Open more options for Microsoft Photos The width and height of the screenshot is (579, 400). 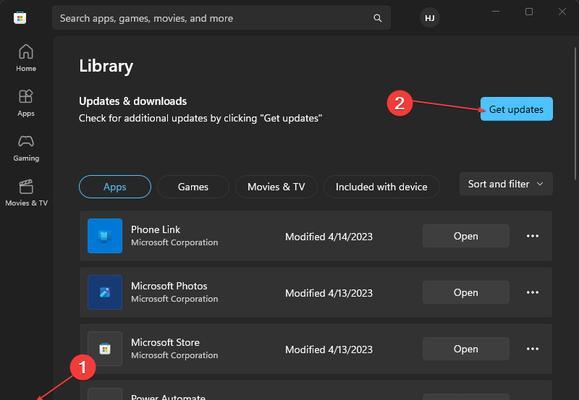coord(532,292)
